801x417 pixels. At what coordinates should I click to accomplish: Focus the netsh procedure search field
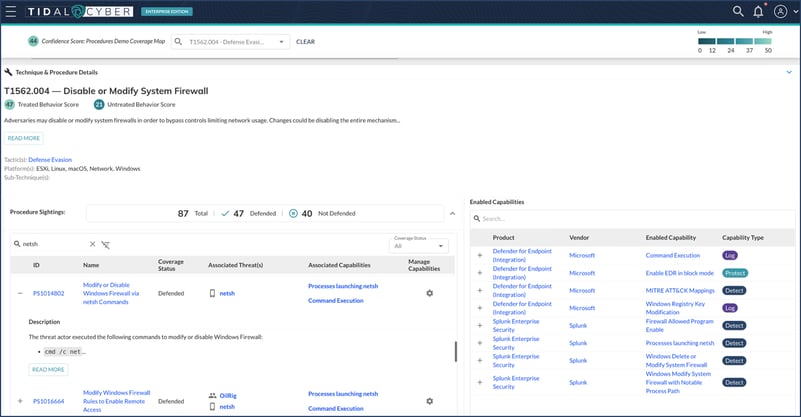point(54,244)
